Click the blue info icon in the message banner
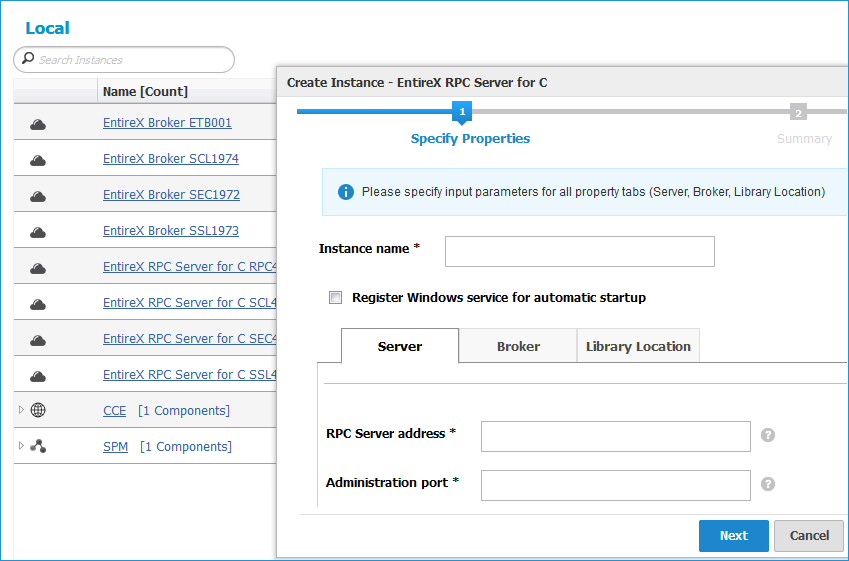Image resolution: width=849 pixels, height=561 pixels. click(x=345, y=192)
